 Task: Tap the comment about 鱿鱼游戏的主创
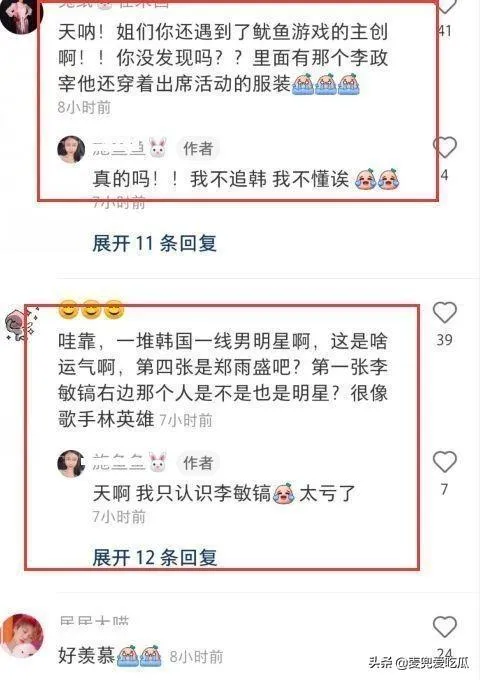click(223, 58)
